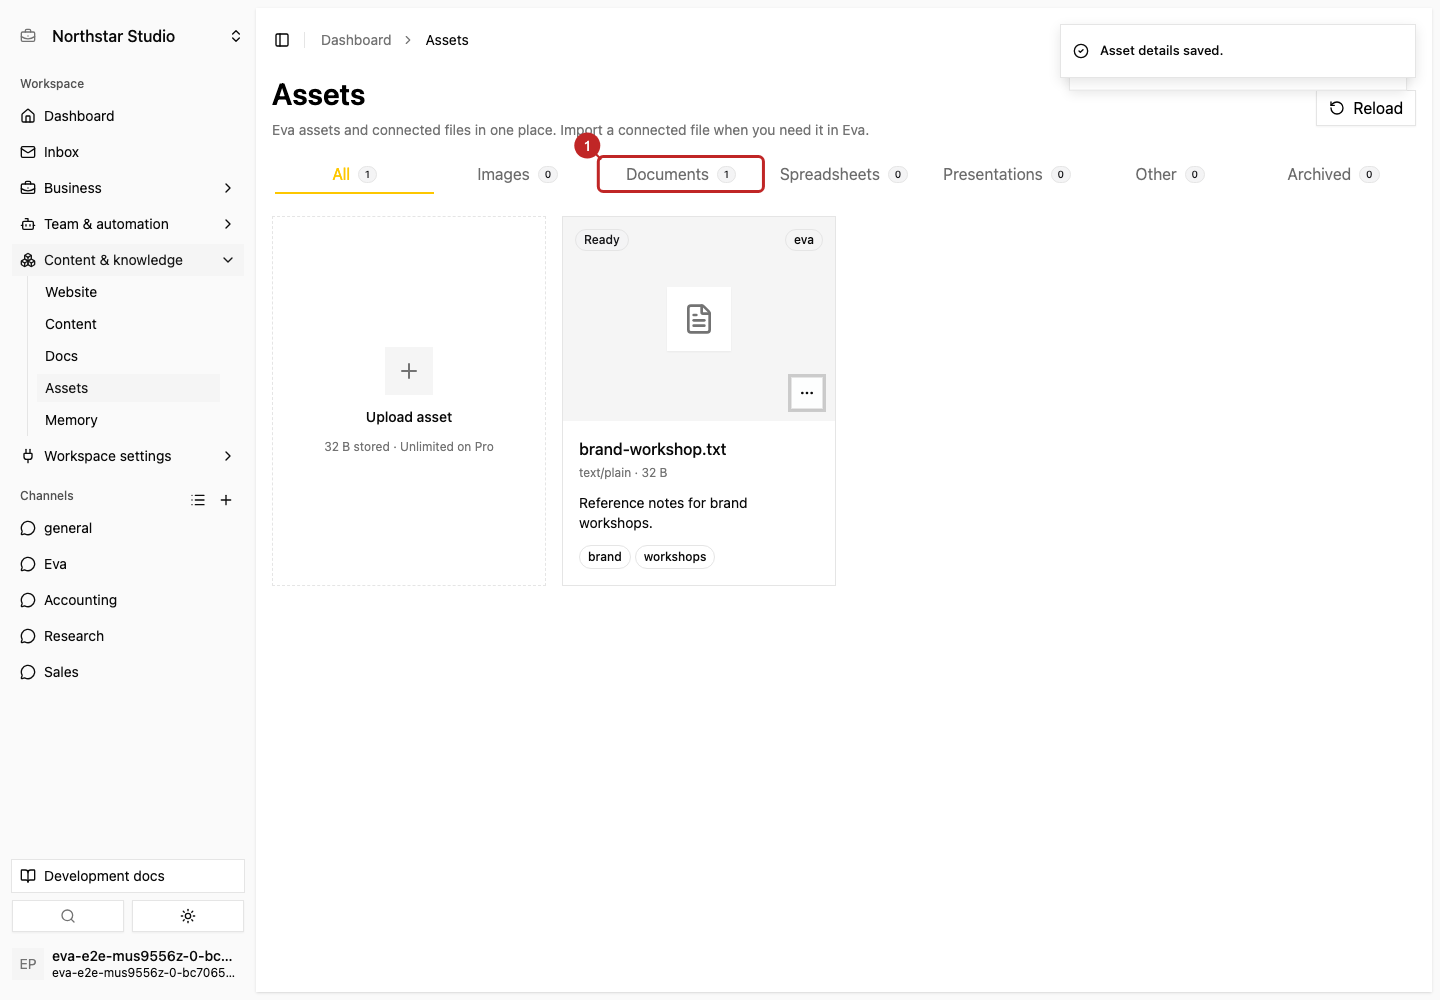Switch to the Presentations tab
Screen dimensions: 1440x1000
tap(1006, 174)
